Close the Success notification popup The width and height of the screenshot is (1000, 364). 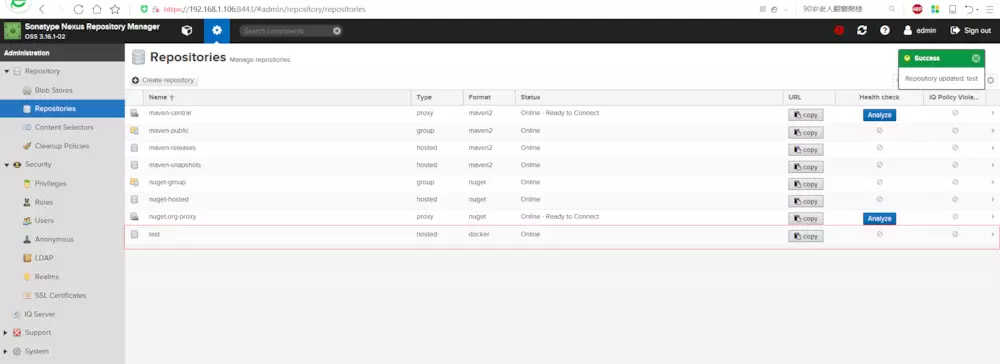pos(976,59)
